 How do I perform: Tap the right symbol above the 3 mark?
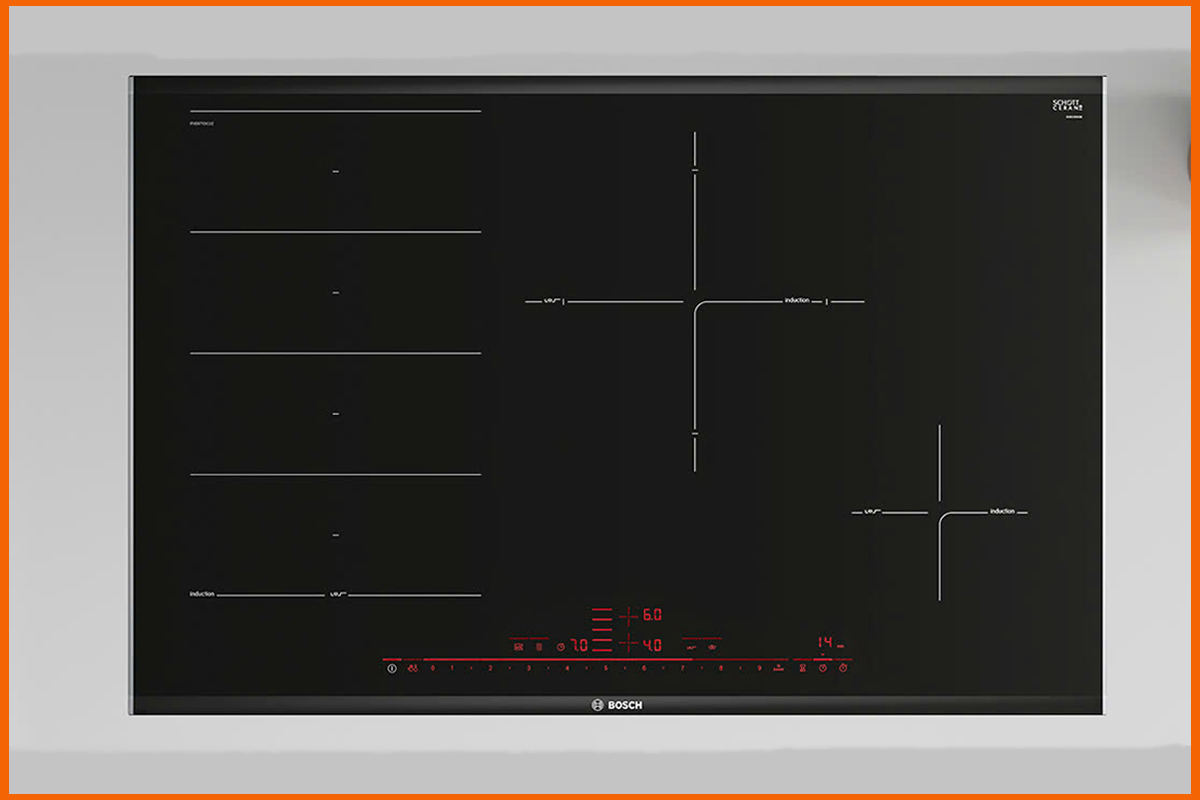(x=538, y=647)
